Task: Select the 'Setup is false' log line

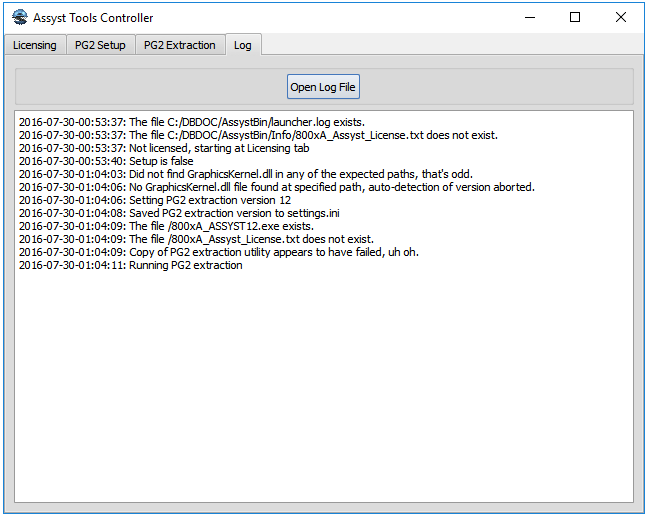Action: (106, 161)
